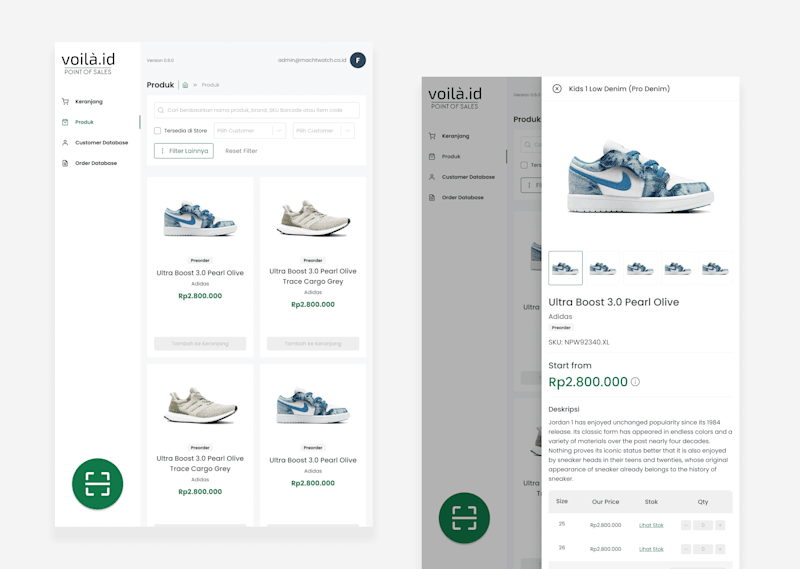This screenshot has height=569, width=800.
Task: Select Produk in left window sidebar
Action: point(84,122)
